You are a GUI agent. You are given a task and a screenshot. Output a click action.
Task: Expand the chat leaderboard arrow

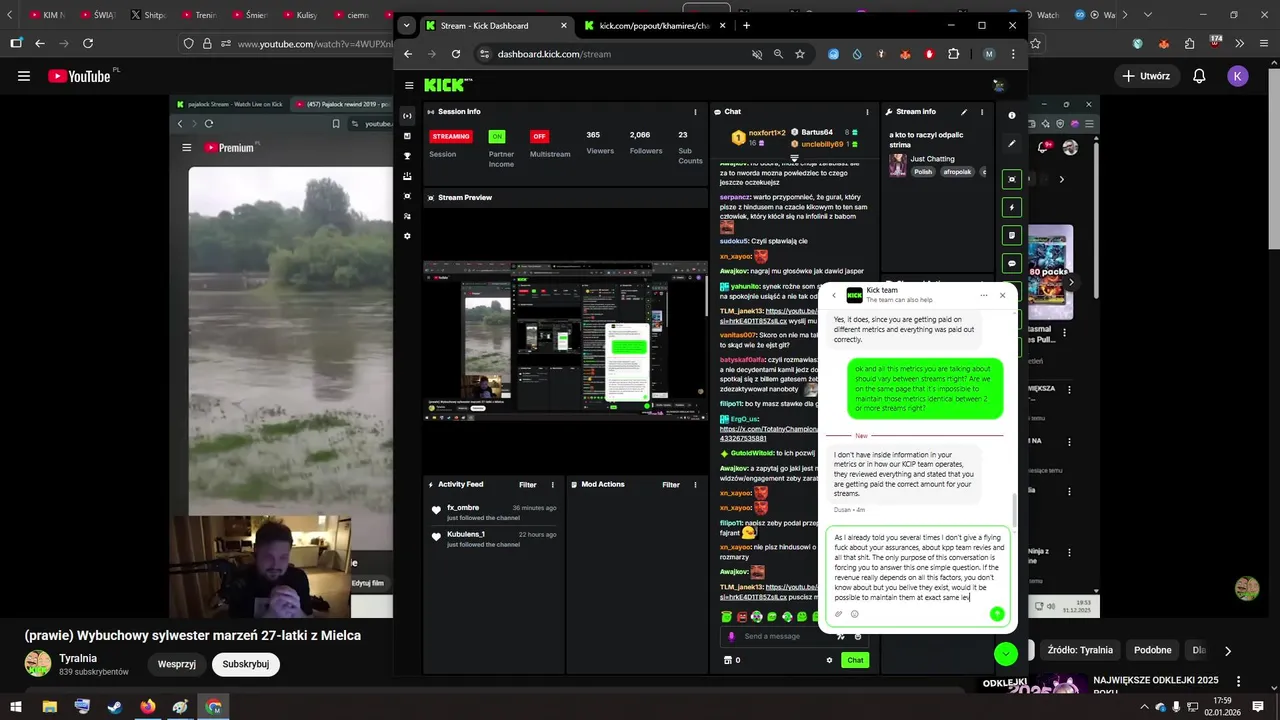[795, 158]
